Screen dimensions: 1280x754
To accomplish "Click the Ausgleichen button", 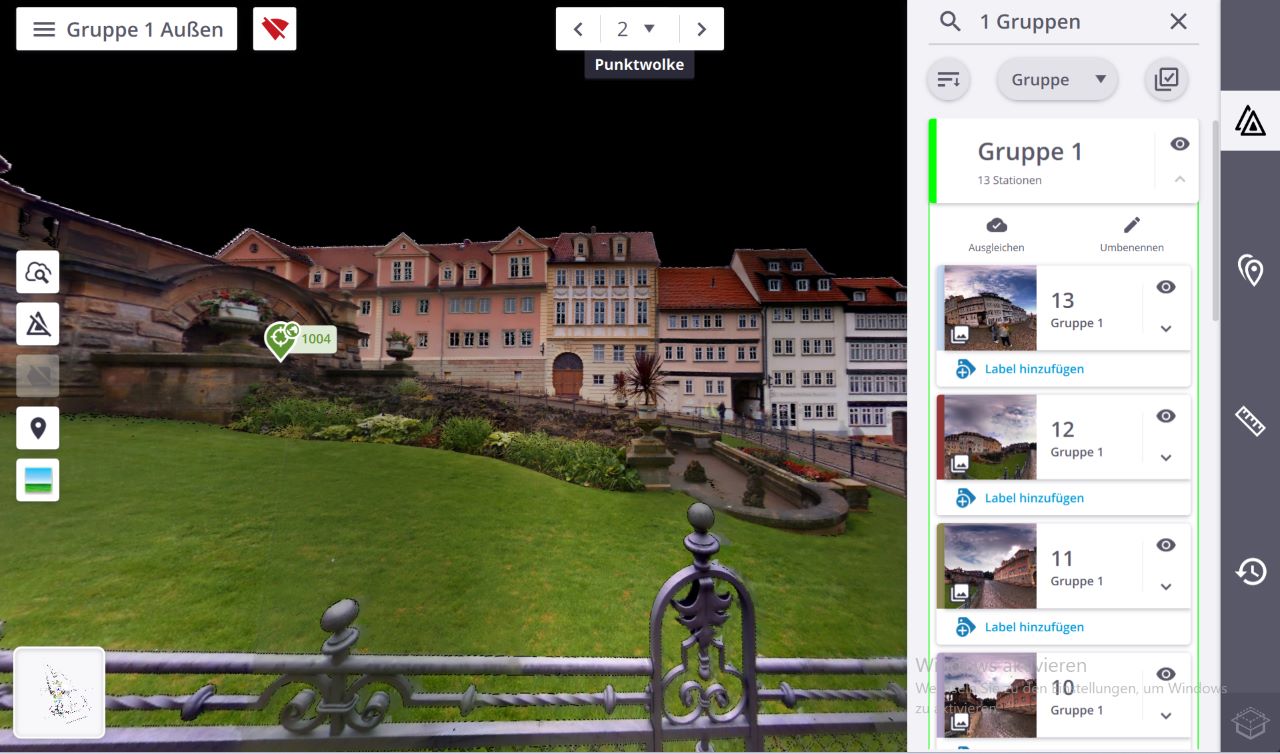I will click(996, 234).
